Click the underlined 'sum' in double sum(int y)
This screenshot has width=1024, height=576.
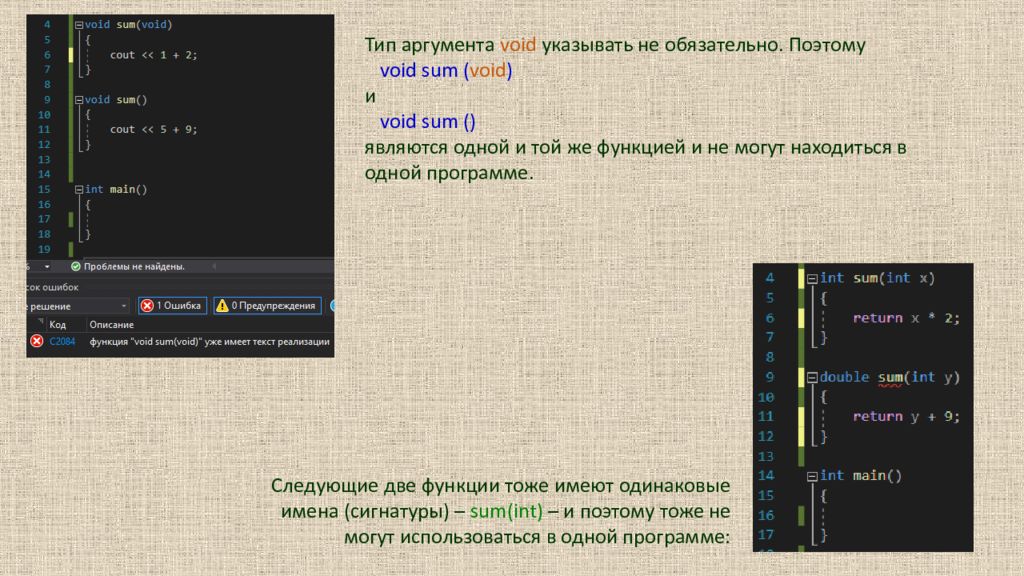(890, 377)
